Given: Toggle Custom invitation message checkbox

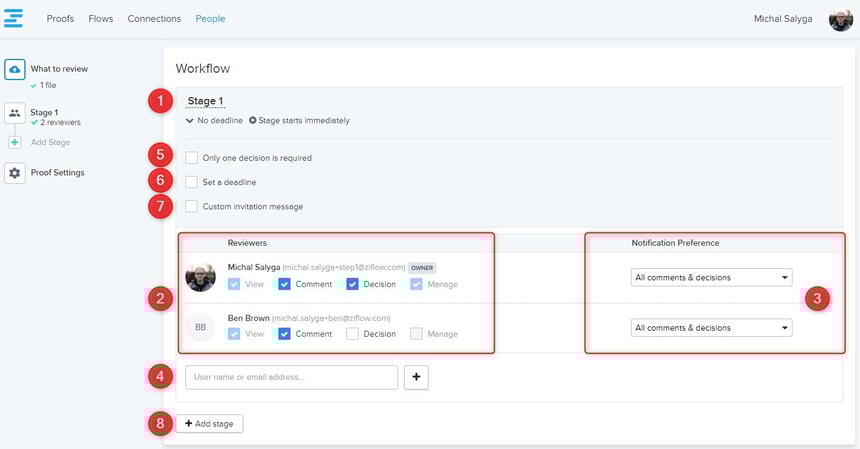Looking at the screenshot, I should 191,206.
